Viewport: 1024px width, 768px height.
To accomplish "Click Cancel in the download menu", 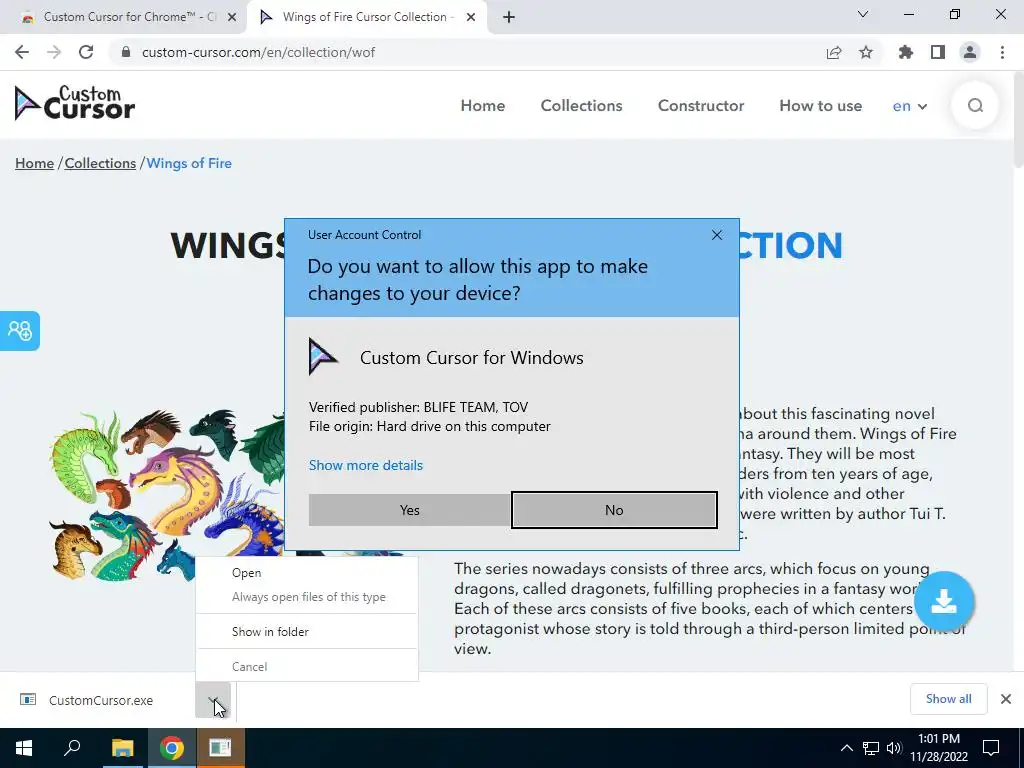I will (x=307, y=667).
